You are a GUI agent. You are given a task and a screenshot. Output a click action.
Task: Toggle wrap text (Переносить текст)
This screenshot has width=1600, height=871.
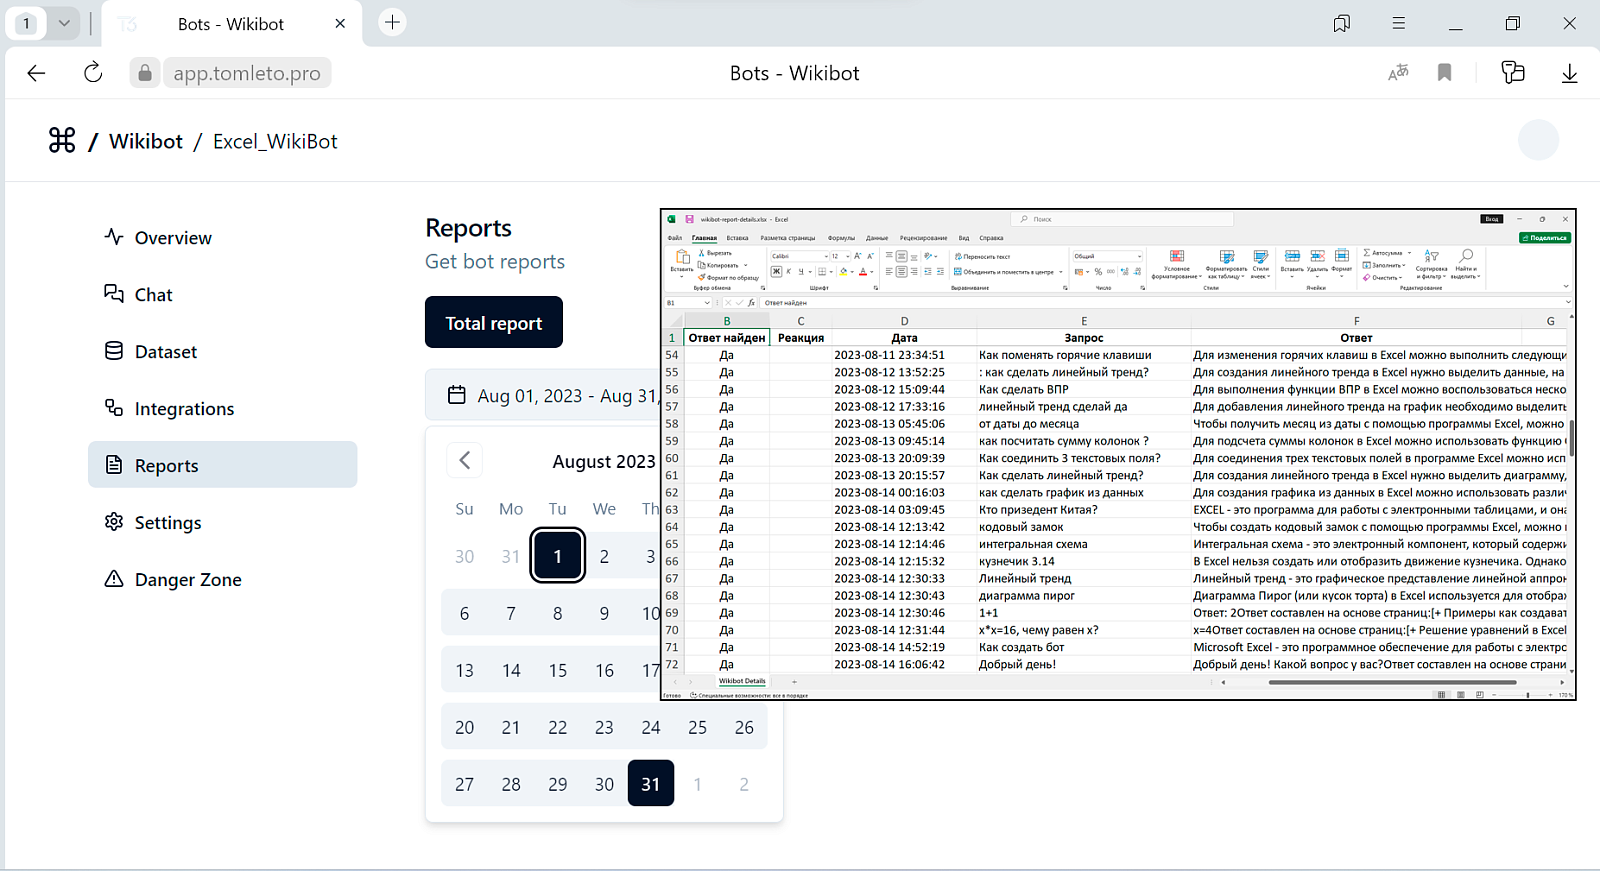(x=983, y=256)
